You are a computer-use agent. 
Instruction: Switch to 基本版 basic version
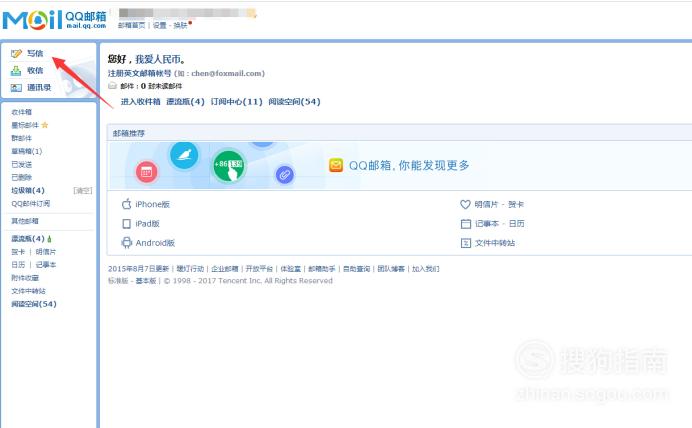[146, 281]
